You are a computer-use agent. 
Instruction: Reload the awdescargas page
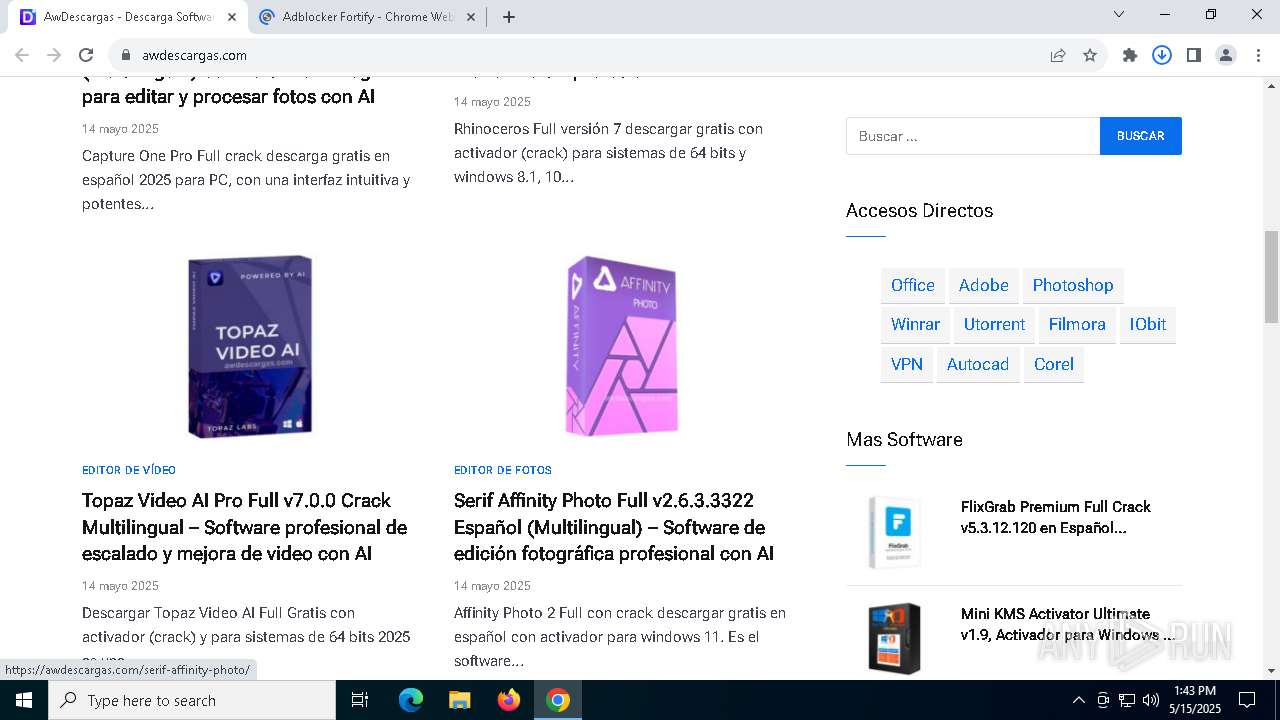point(86,55)
